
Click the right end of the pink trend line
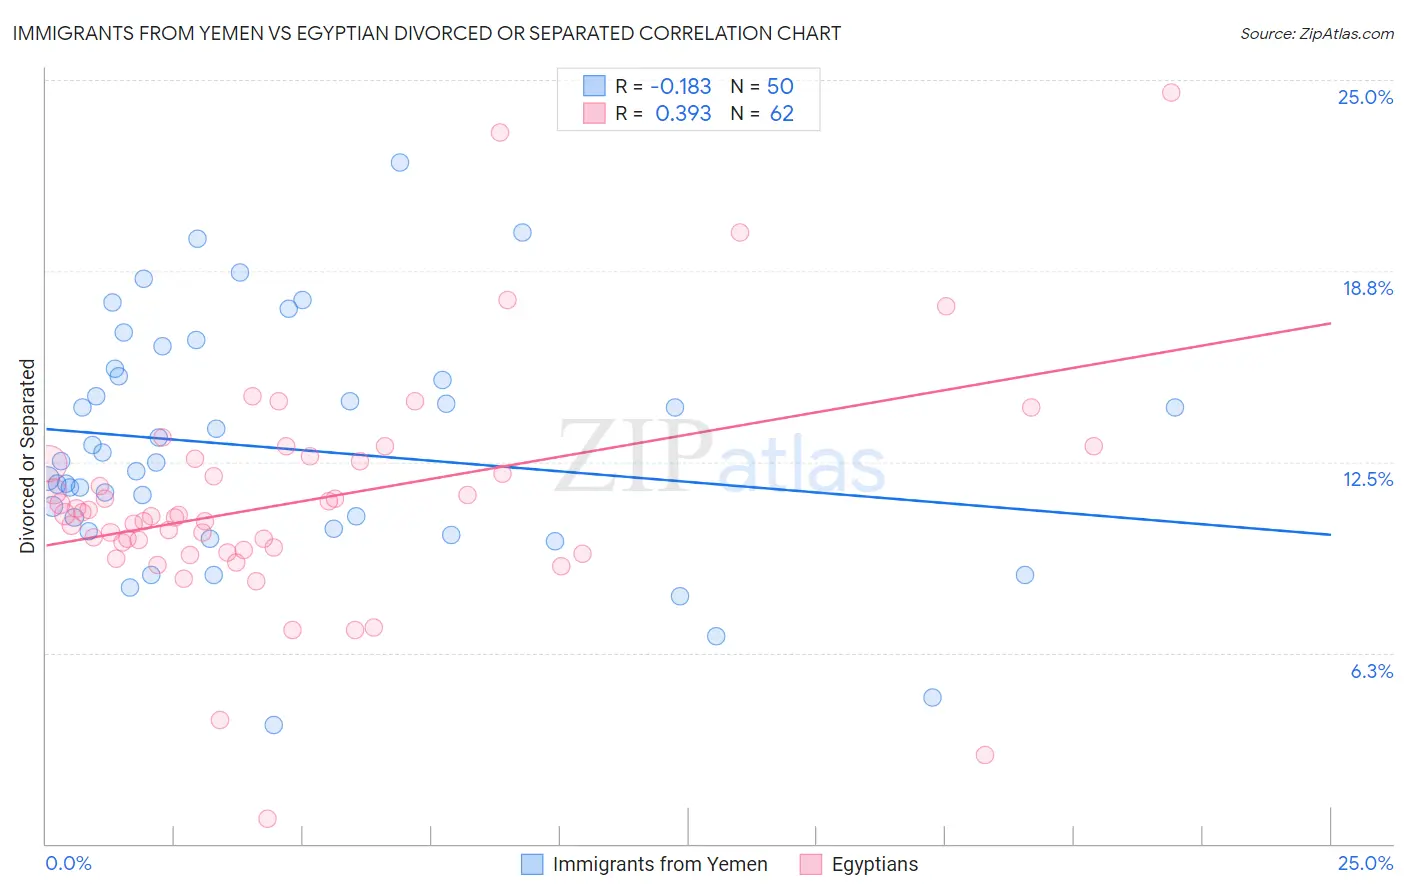pos(1330,323)
